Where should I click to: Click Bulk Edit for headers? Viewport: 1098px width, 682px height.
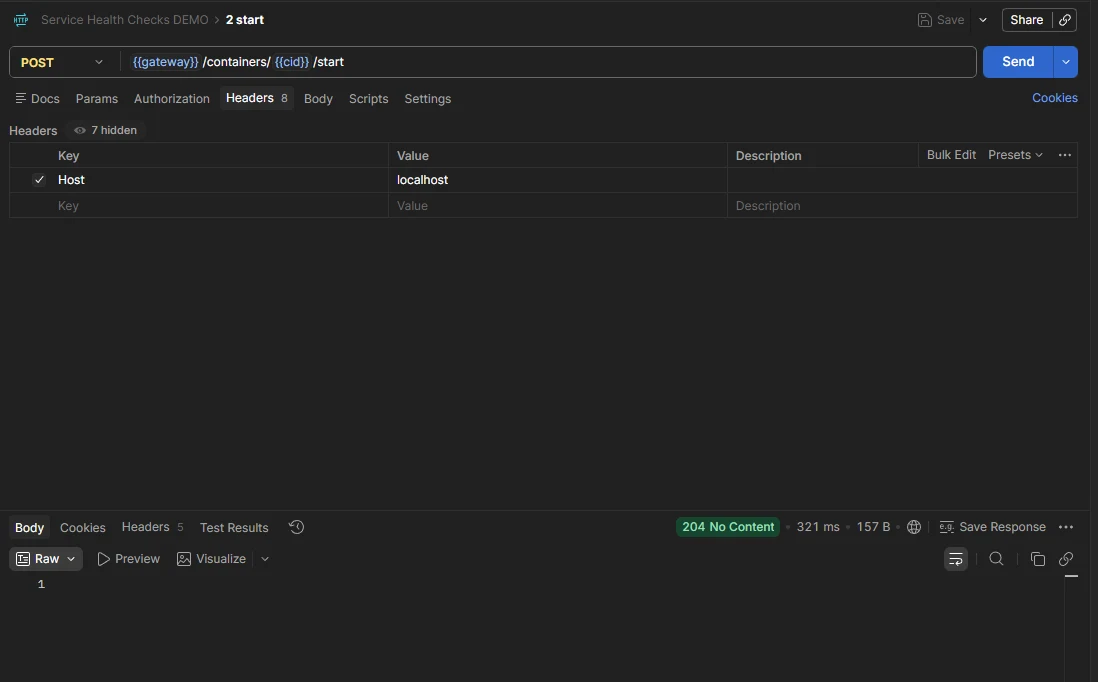click(951, 155)
